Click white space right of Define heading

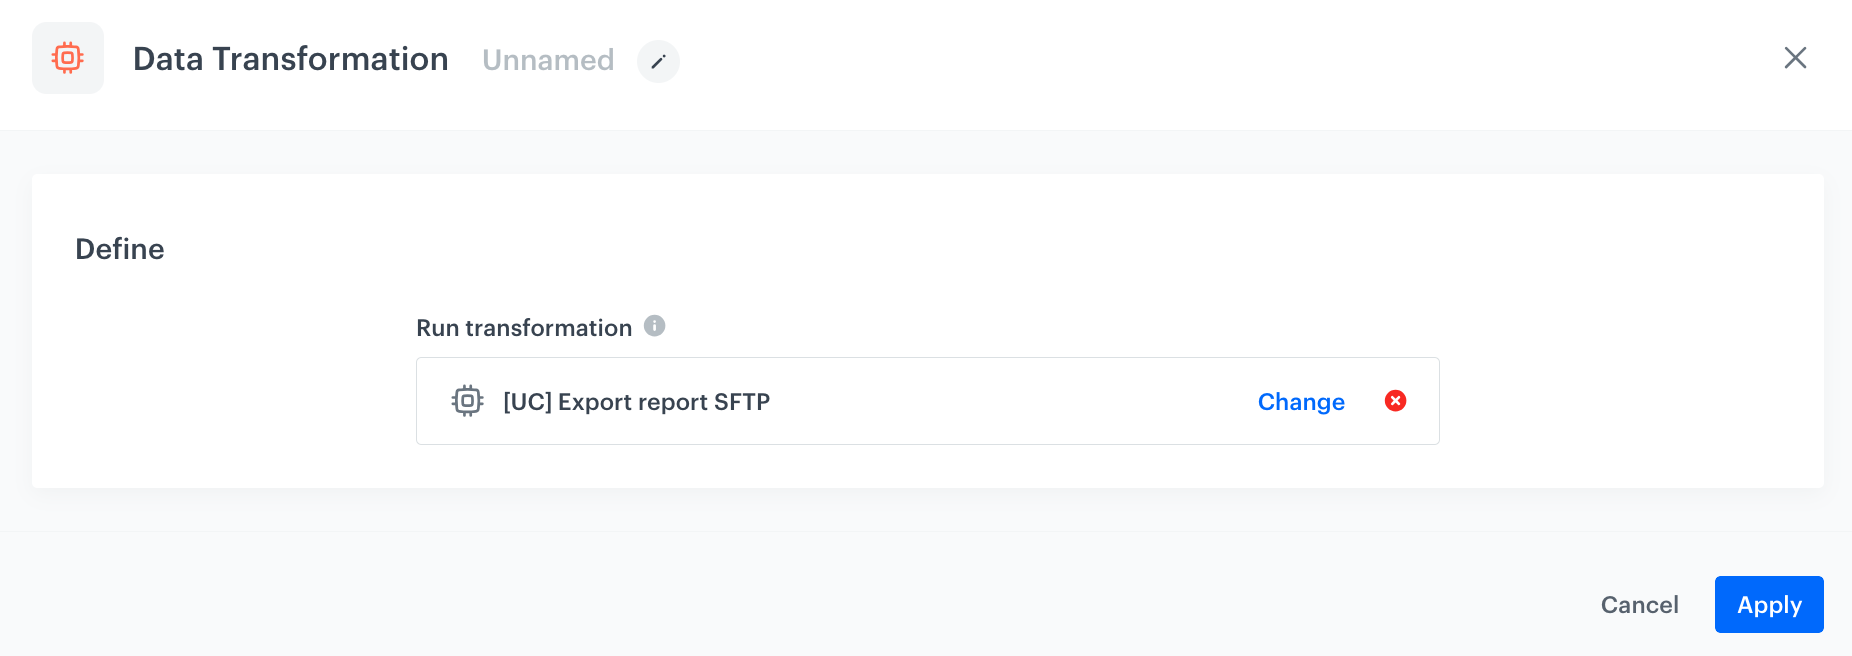[900, 249]
